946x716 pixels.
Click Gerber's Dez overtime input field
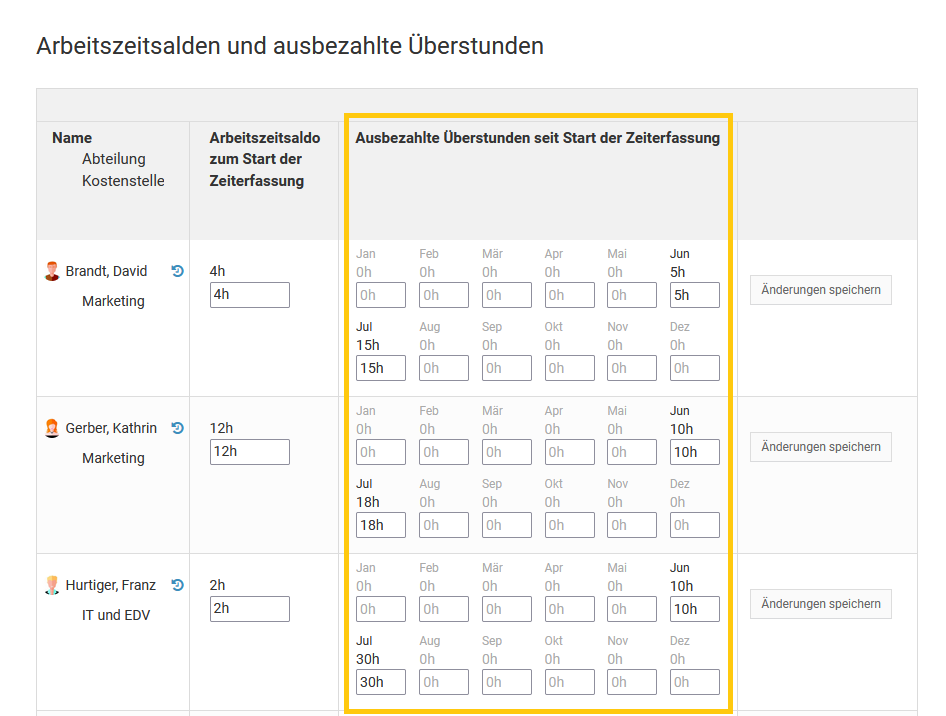(x=694, y=525)
